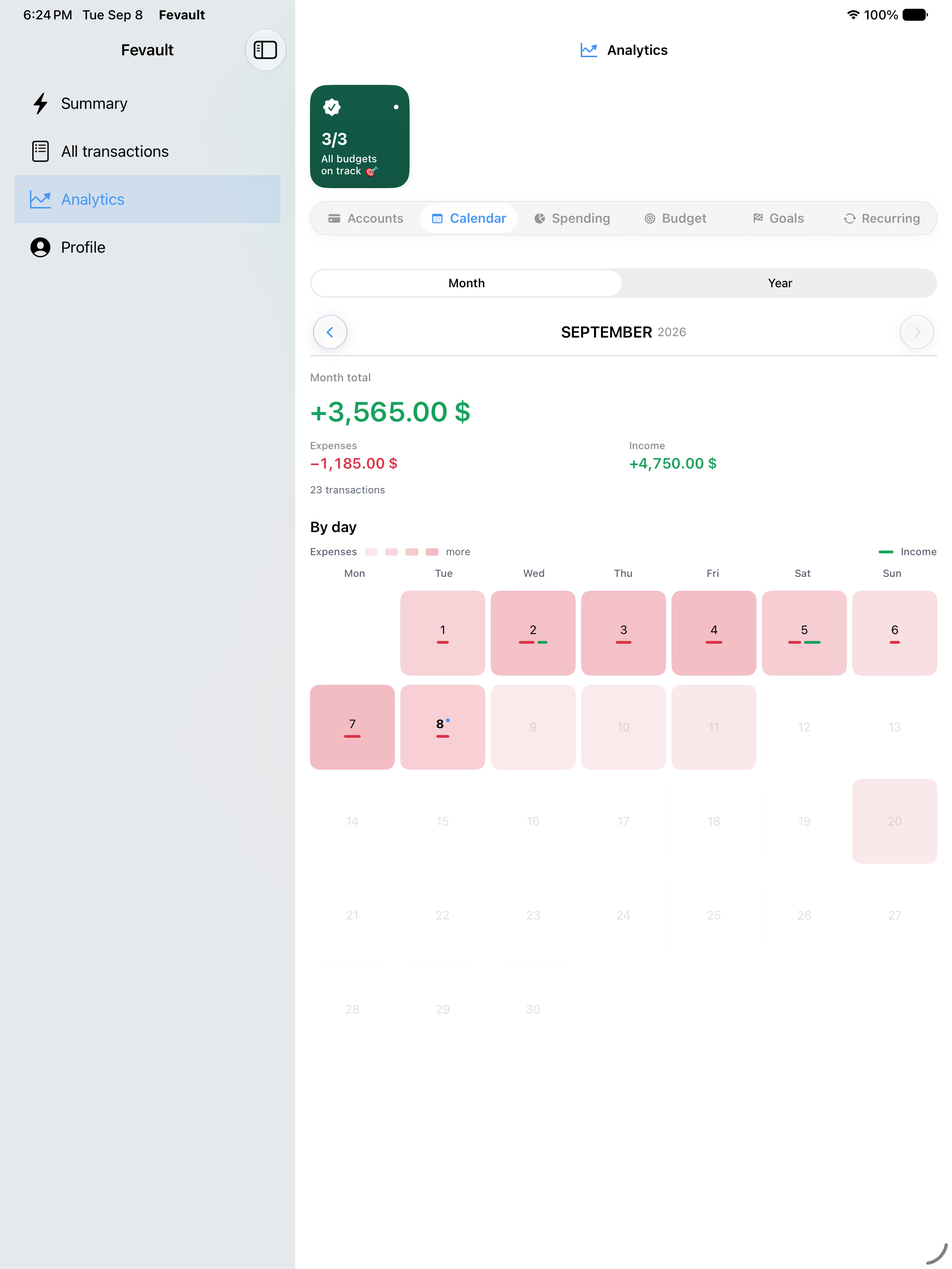Select September 1 day cell

pyautogui.click(x=443, y=633)
